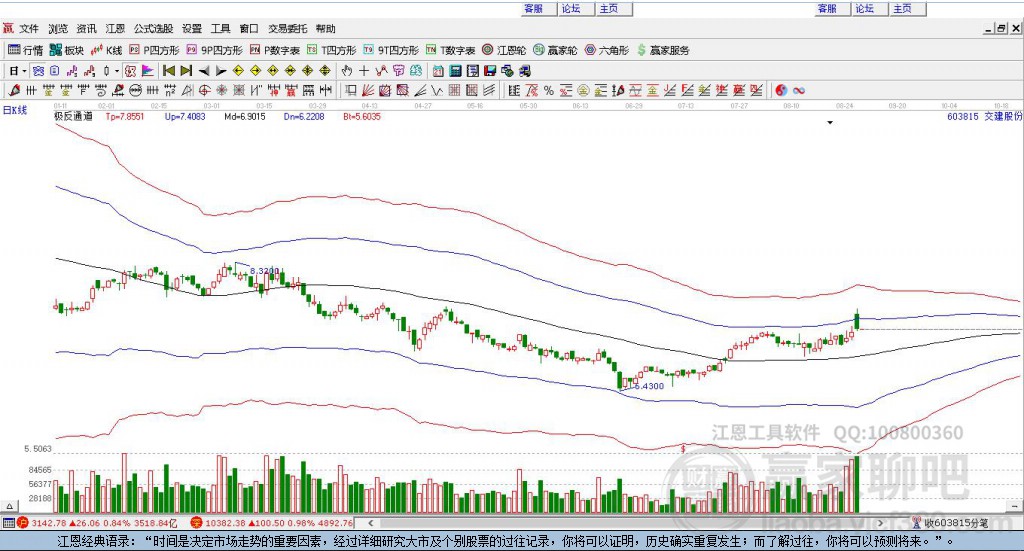1024x551 pixels.
Task: Jump to last bar with skip-to-end arrow
Action: tap(186, 71)
